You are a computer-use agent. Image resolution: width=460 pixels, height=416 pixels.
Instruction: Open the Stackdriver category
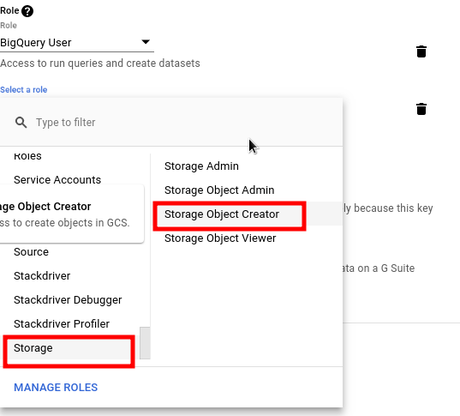tap(42, 276)
